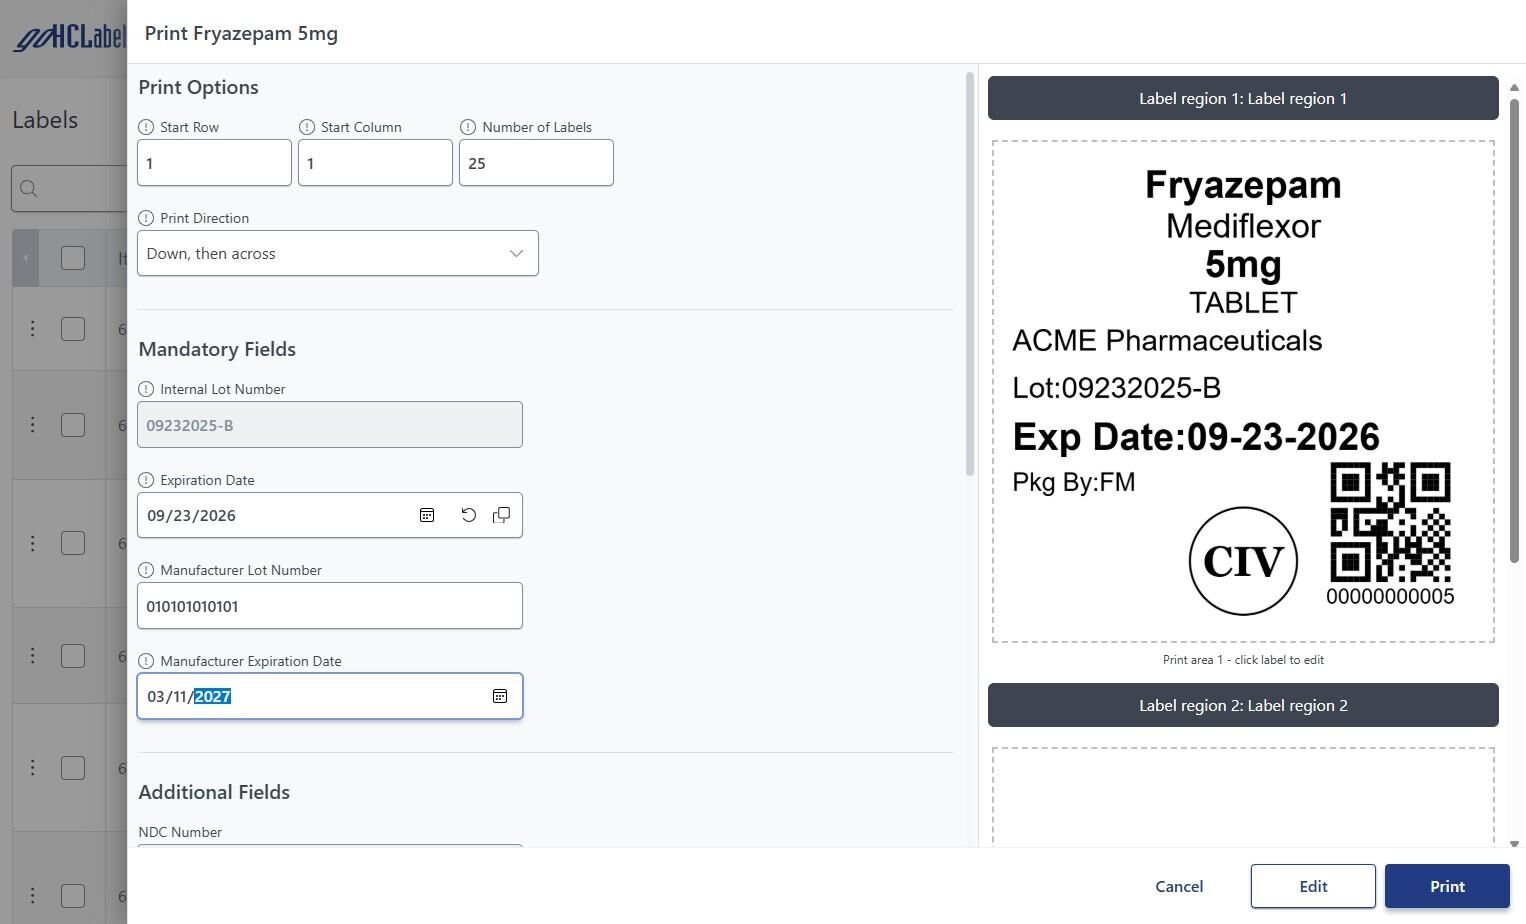Click the info icon beside Print Direction
The image size is (1526, 924).
(146, 218)
